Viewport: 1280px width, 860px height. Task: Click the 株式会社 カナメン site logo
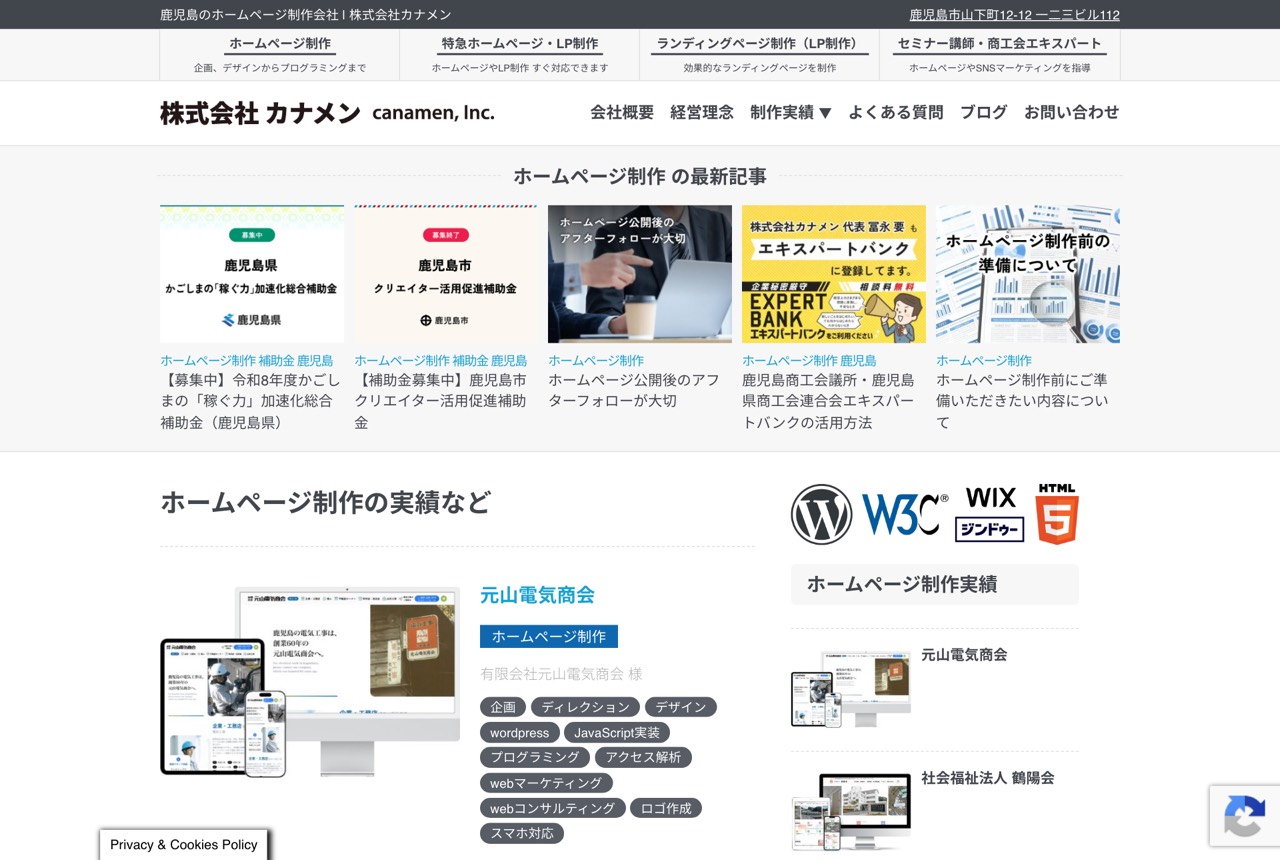[x=327, y=113]
